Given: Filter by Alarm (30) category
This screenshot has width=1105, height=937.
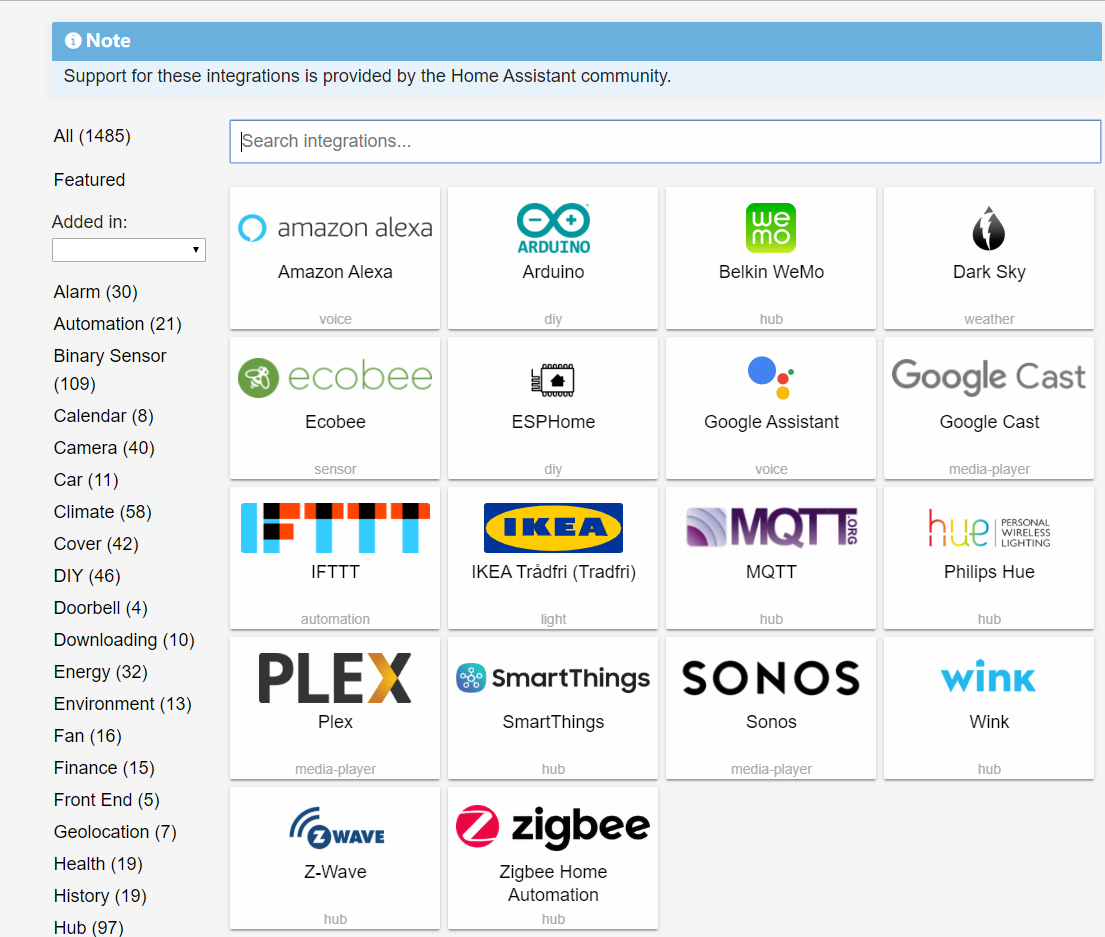Looking at the screenshot, I should point(96,292).
